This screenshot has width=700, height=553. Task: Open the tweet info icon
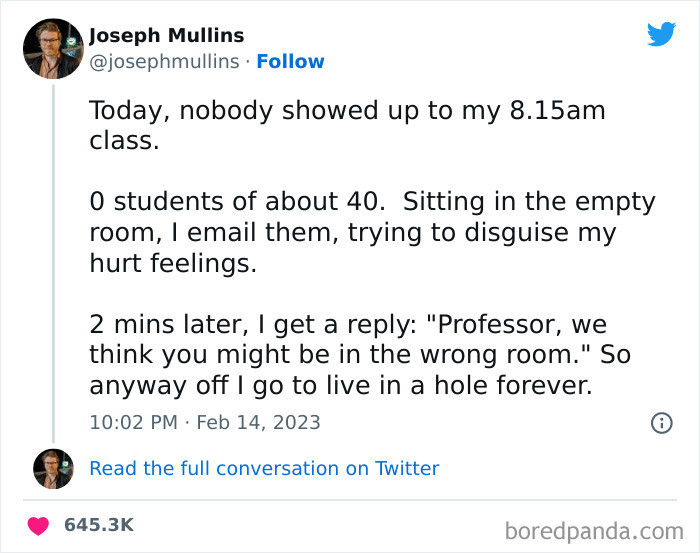[x=661, y=423]
